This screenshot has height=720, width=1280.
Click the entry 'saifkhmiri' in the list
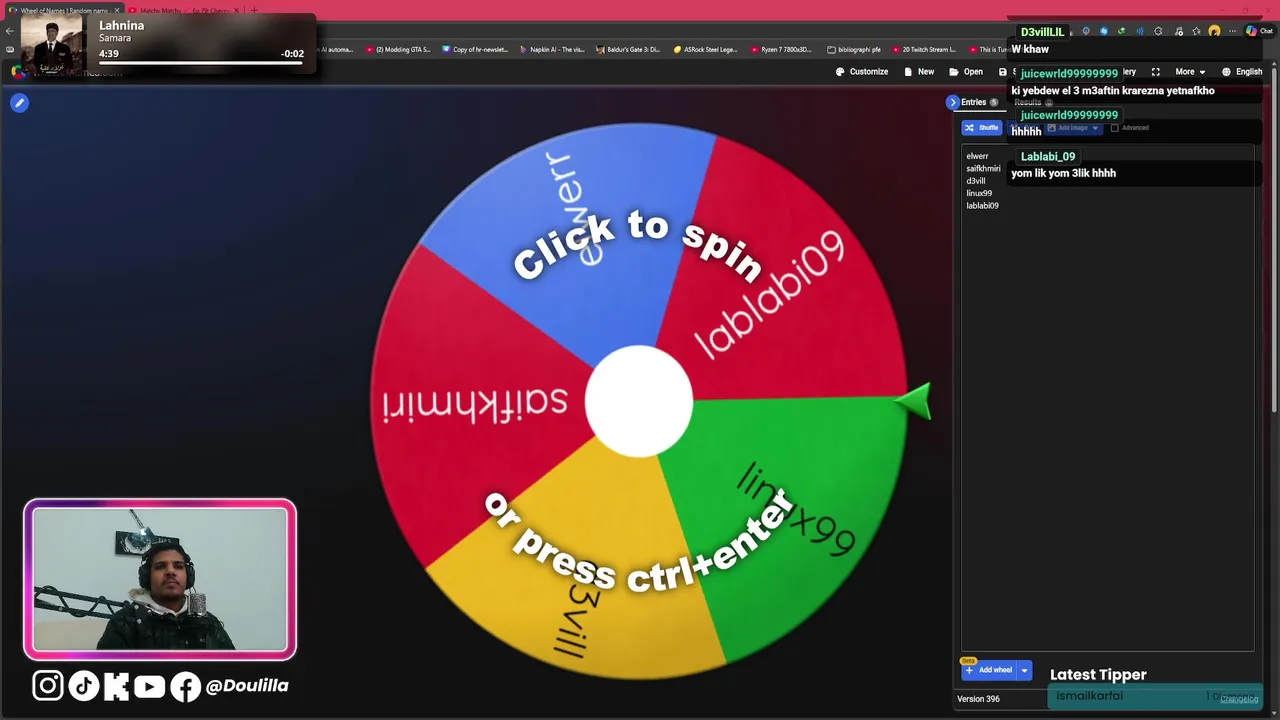pyautogui.click(x=983, y=169)
